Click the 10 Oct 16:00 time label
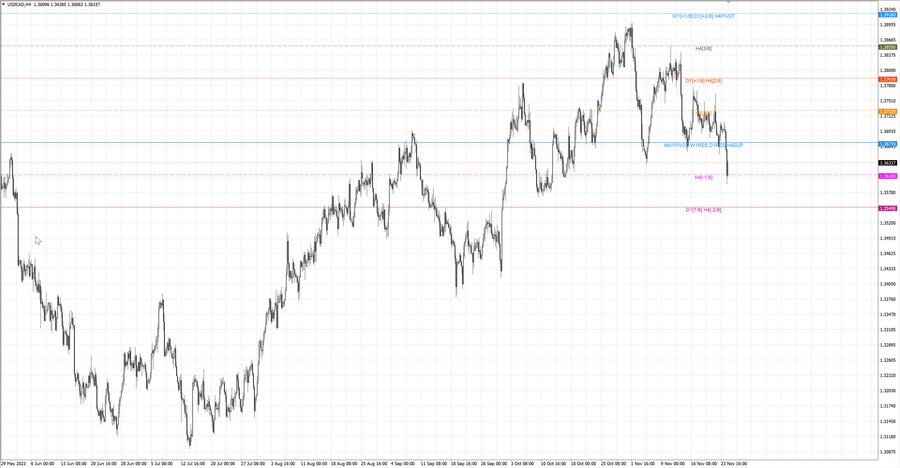Viewport: 900px width, 468px height. tap(553, 463)
